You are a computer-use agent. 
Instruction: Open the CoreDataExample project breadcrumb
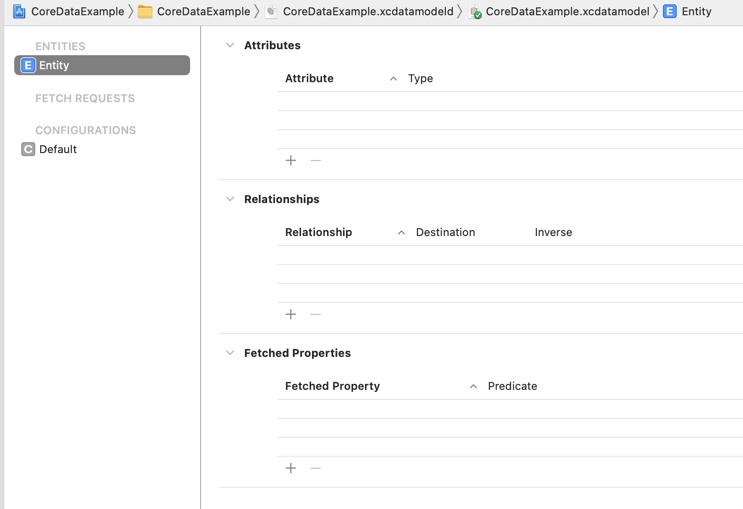click(77, 11)
